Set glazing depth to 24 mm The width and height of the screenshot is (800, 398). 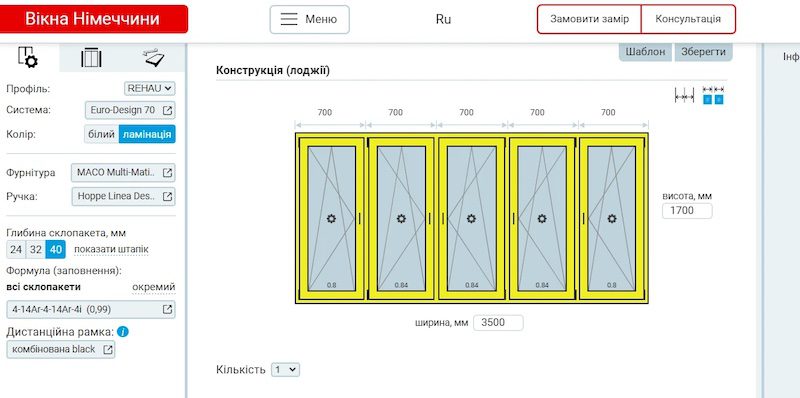[16, 250]
